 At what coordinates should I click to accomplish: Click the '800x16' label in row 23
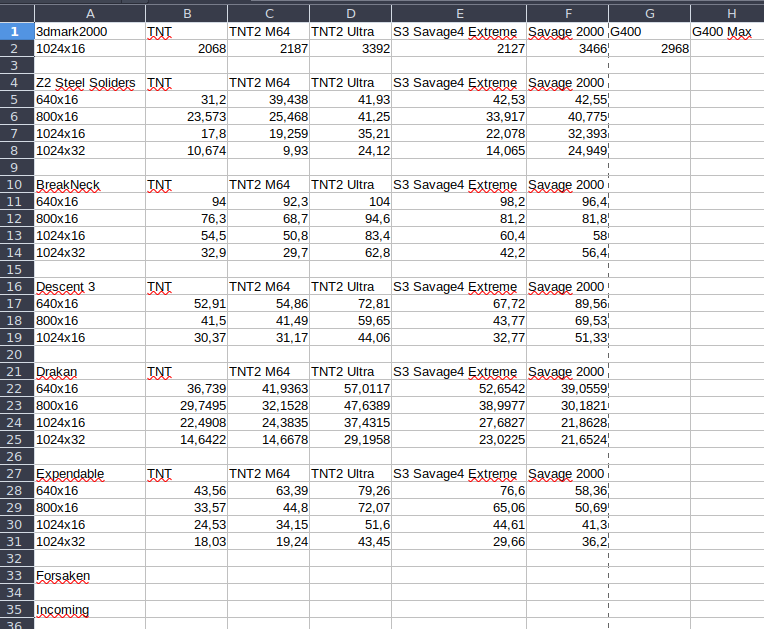pos(90,406)
